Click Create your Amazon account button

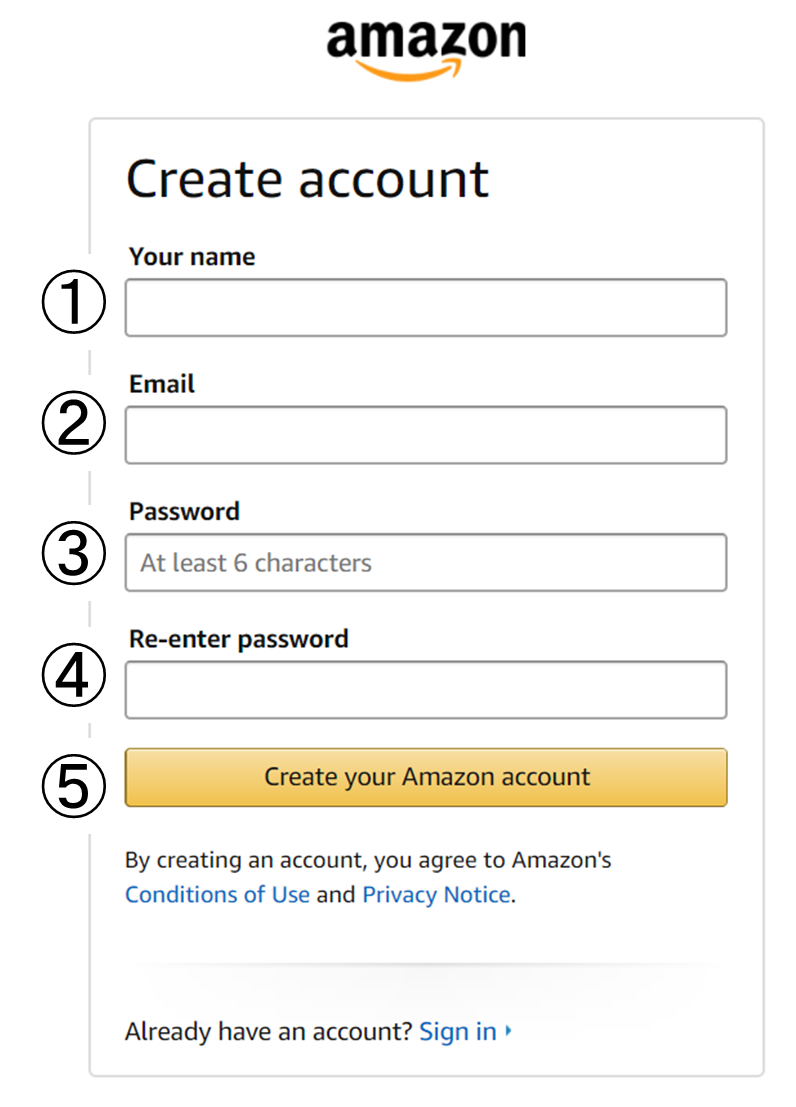[426, 777]
